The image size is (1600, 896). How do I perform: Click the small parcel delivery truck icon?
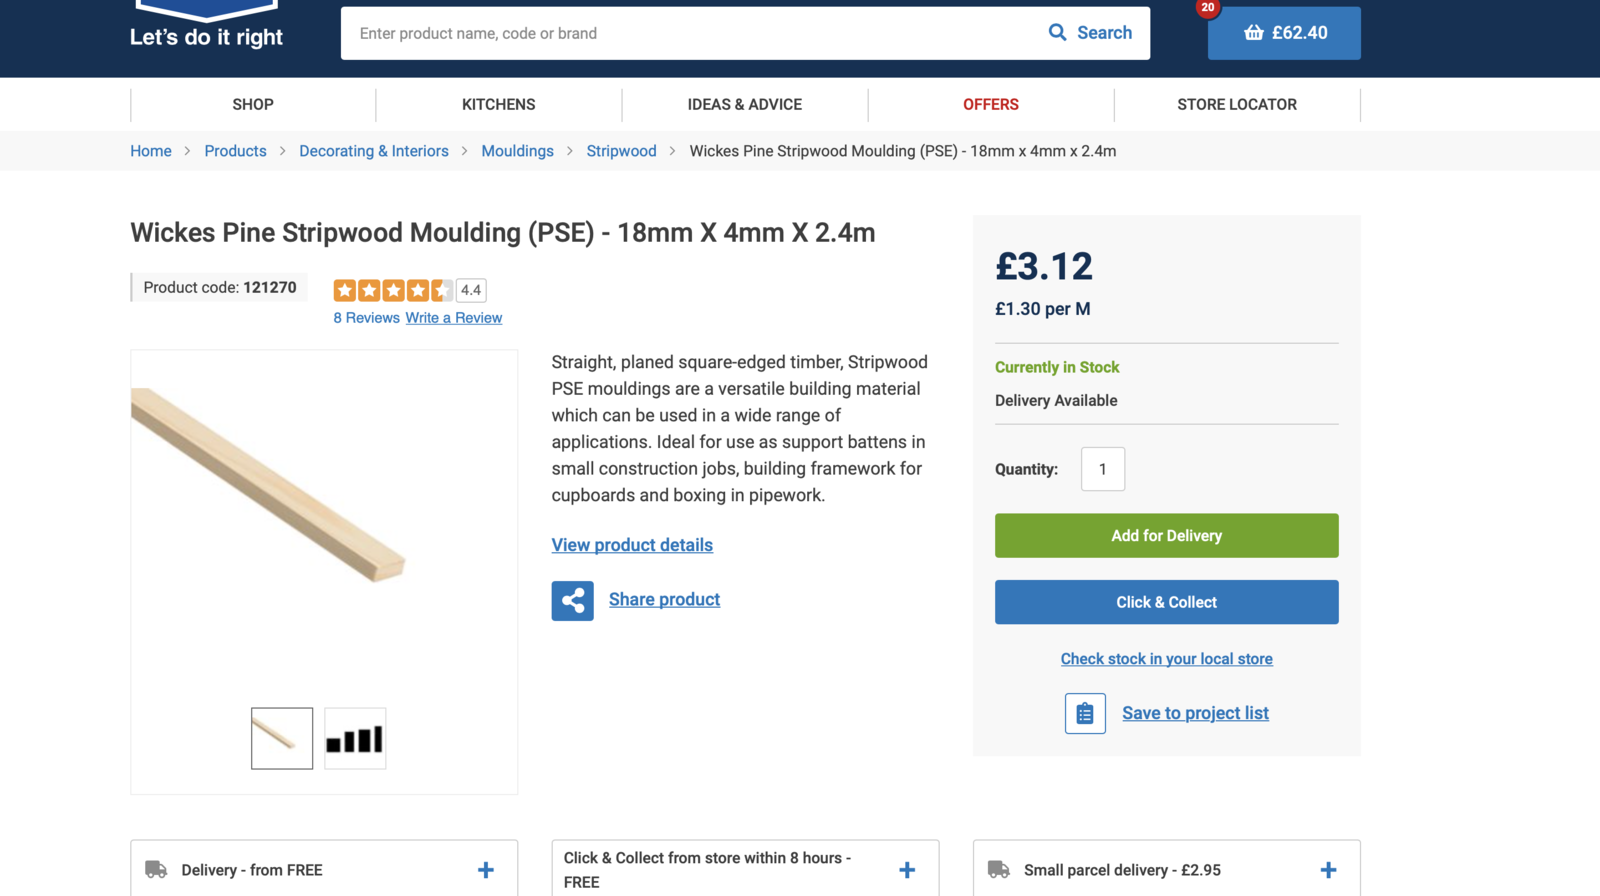point(998,870)
